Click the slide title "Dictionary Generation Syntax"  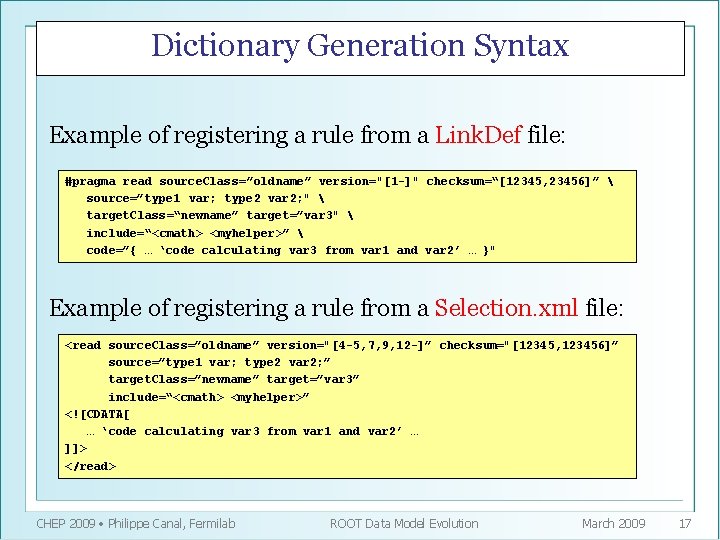pos(360,47)
